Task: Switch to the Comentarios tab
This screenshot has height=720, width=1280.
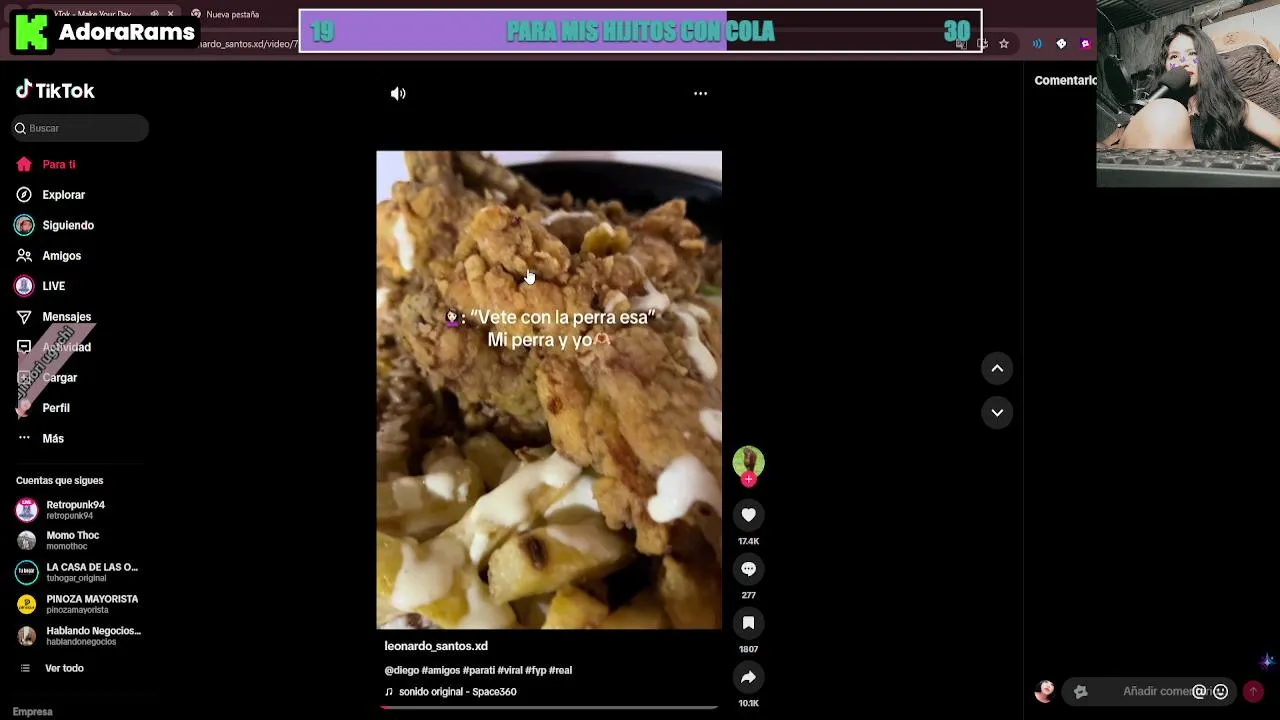Action: pos(1065,81)
